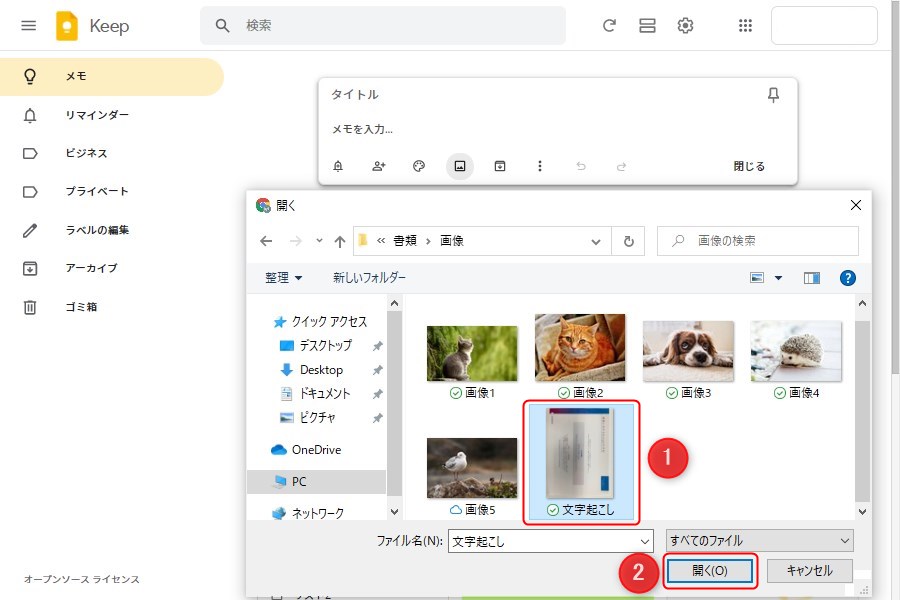Toggle the preview pane button in dialog
This screenshot has width=900, height=600.
point(812,278)
